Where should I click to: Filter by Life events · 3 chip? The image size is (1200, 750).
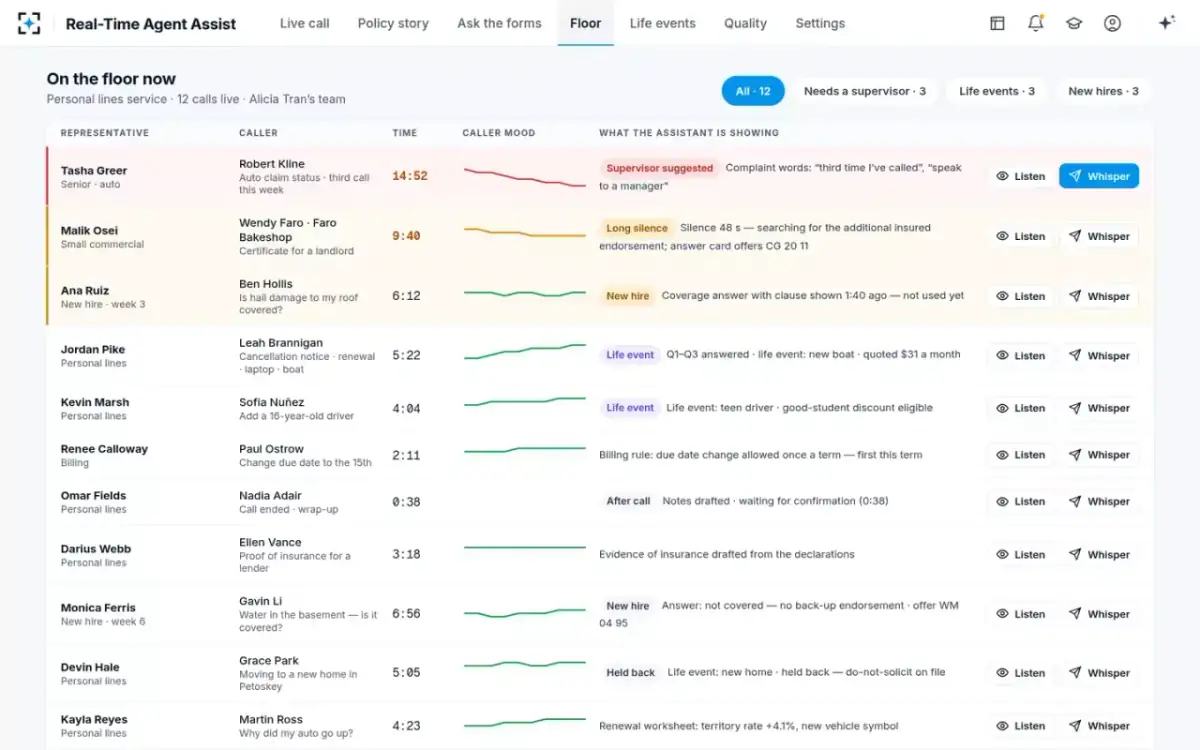[x=997, y=91]
